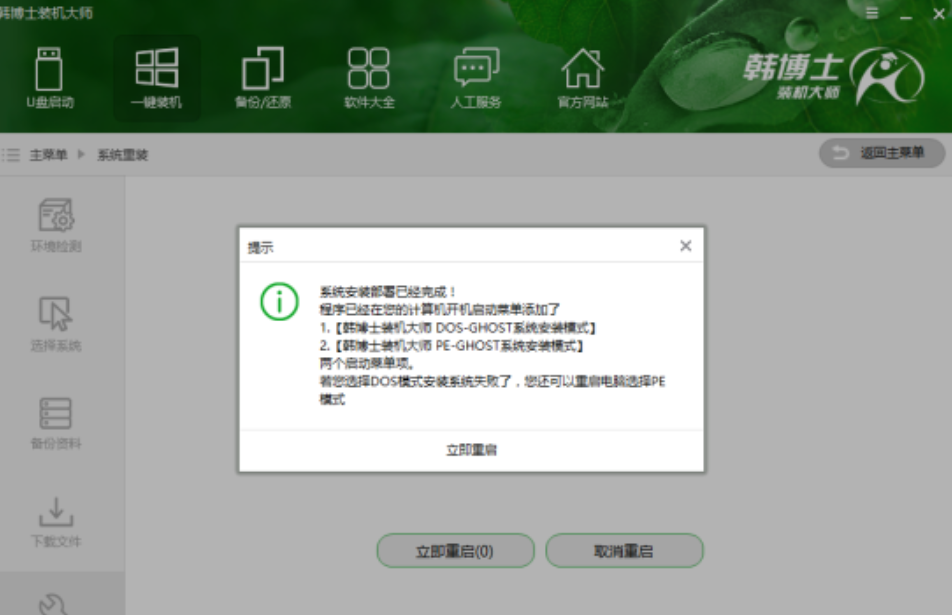Open 备份/还原 section
This screenshot has height=615, width=952.
pos(263,78)
